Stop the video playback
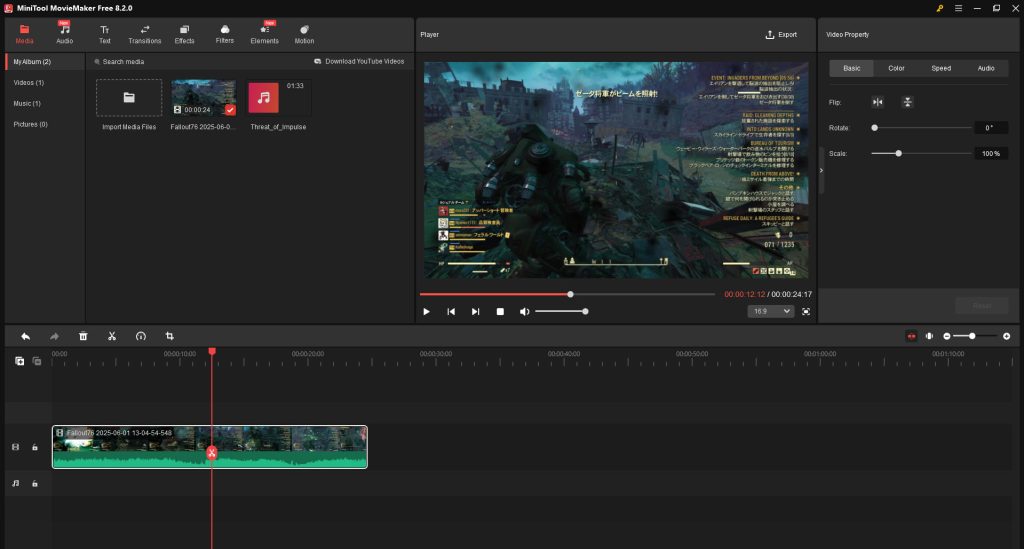Image resolution: width=1024 pixels, height=549 pixels. tap(500, 312)
